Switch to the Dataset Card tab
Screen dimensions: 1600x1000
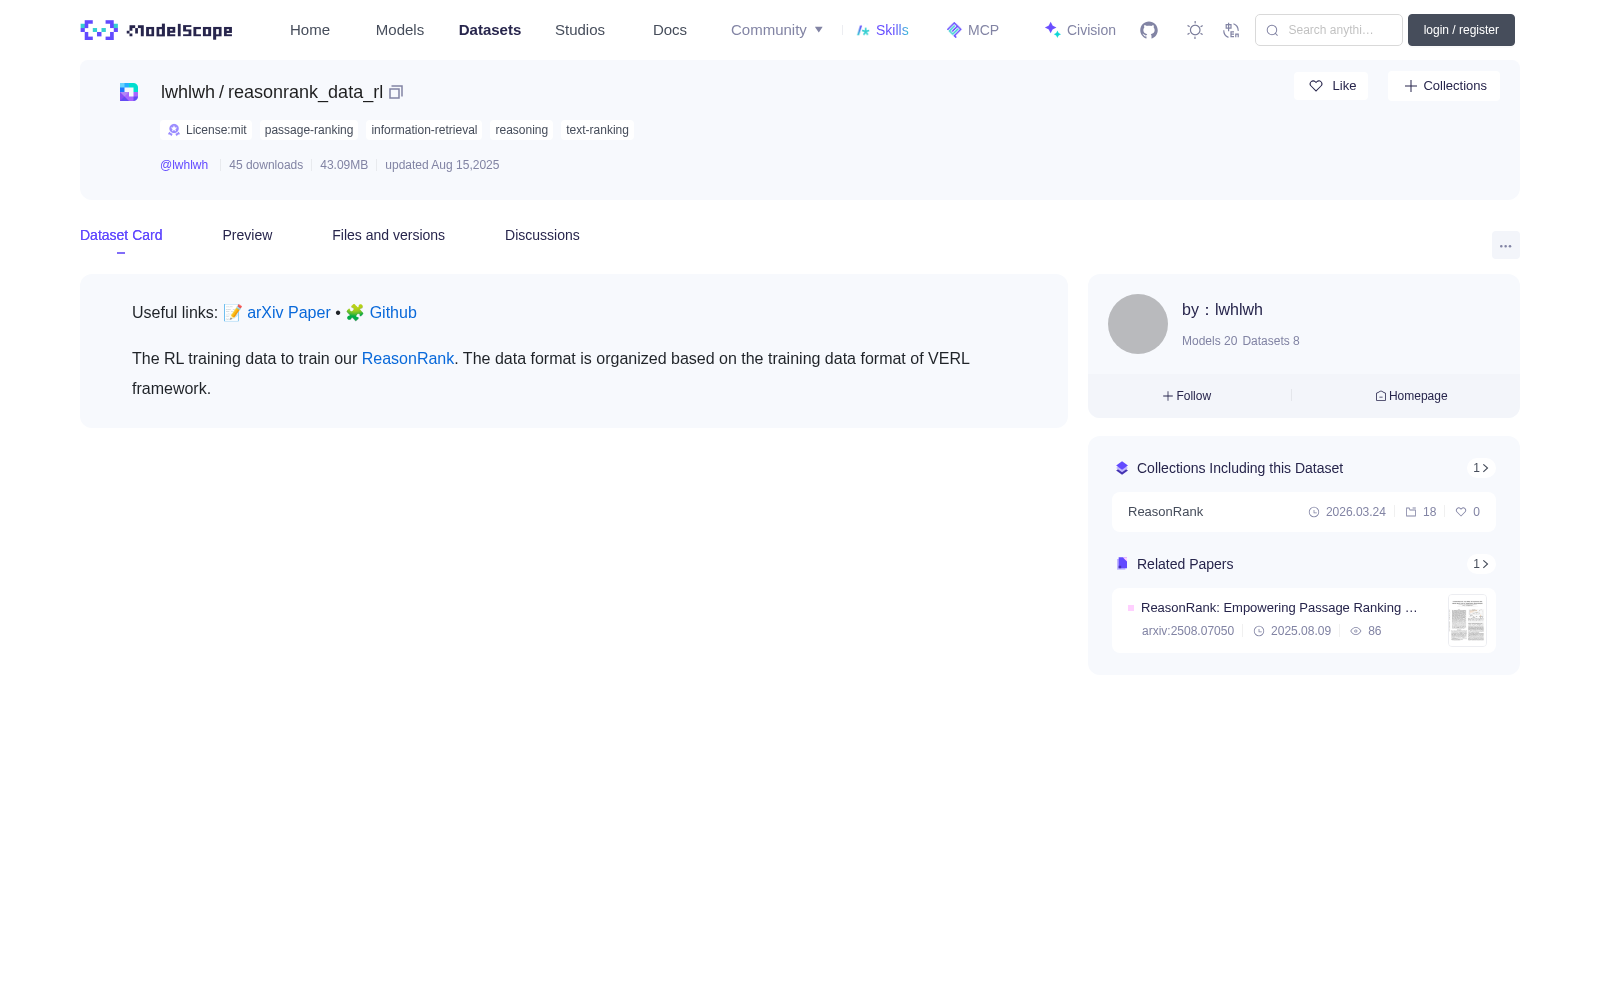point(121,235)
